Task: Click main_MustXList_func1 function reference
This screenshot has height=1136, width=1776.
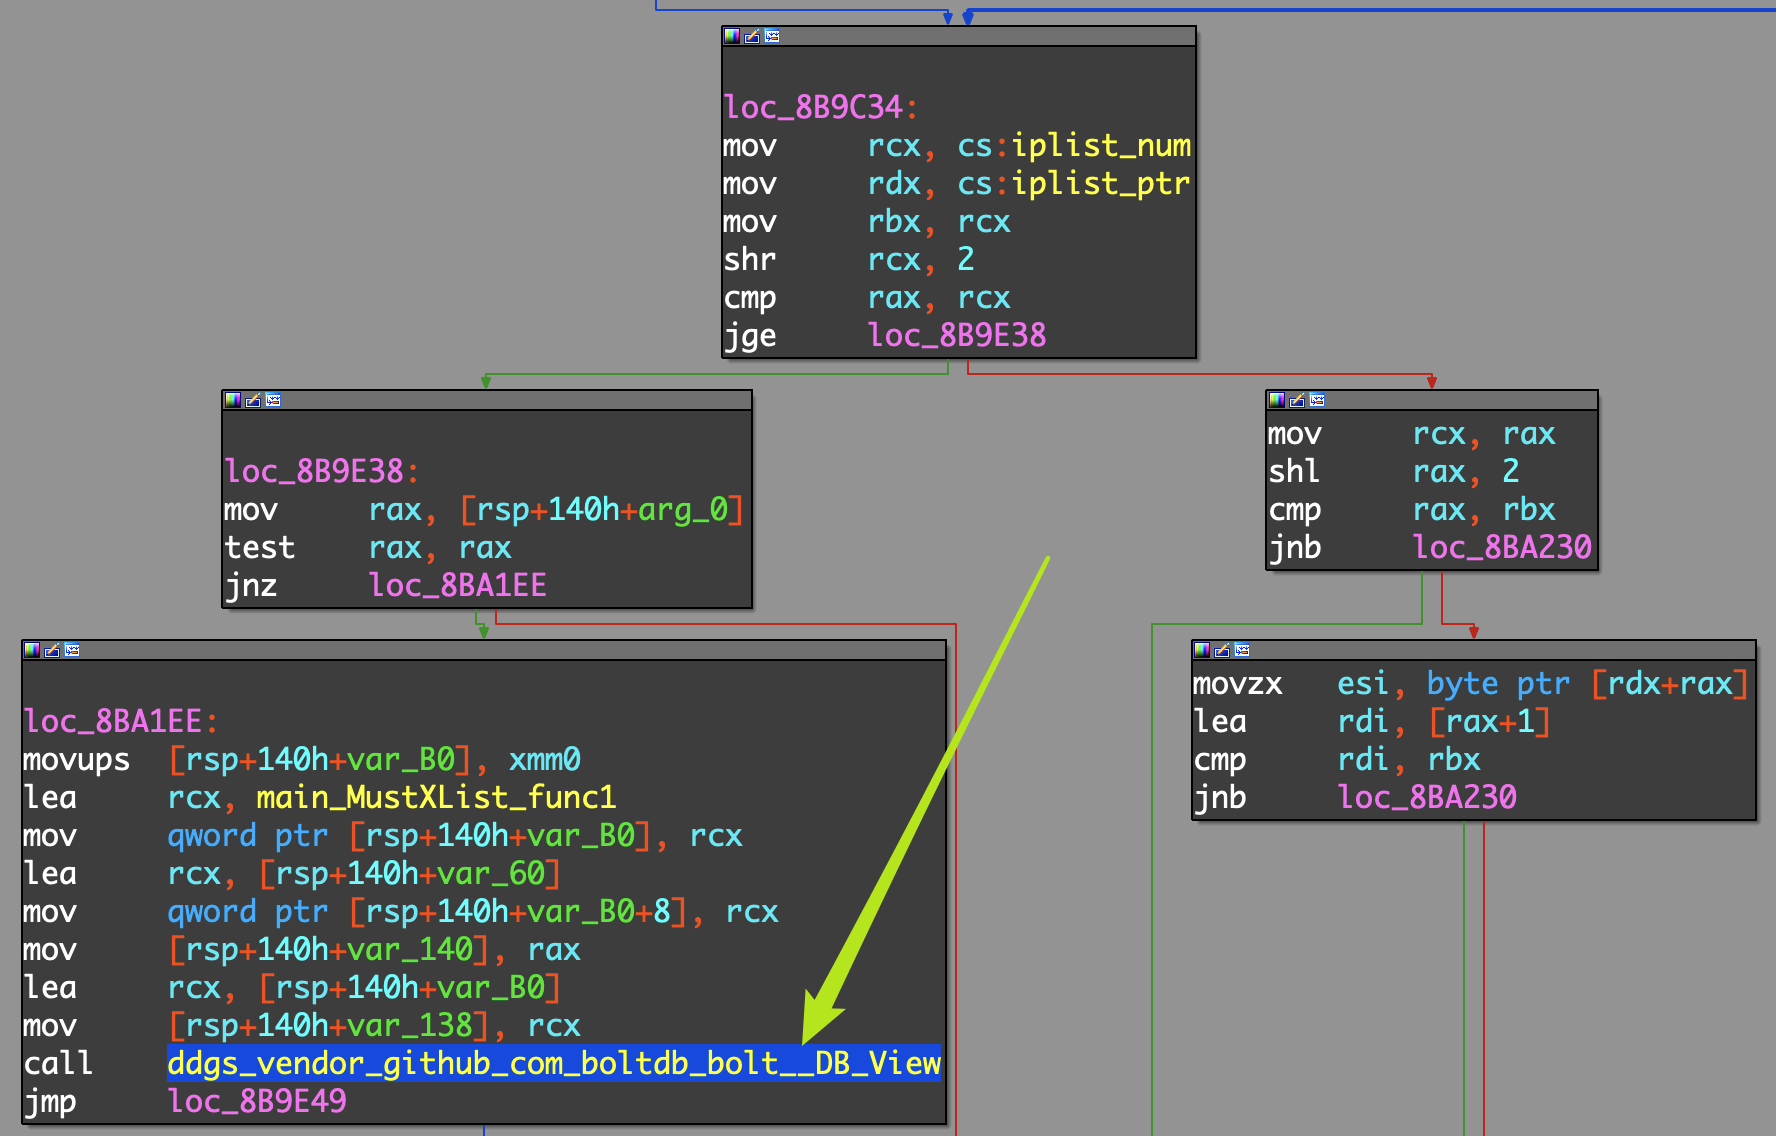Action: 436,798
